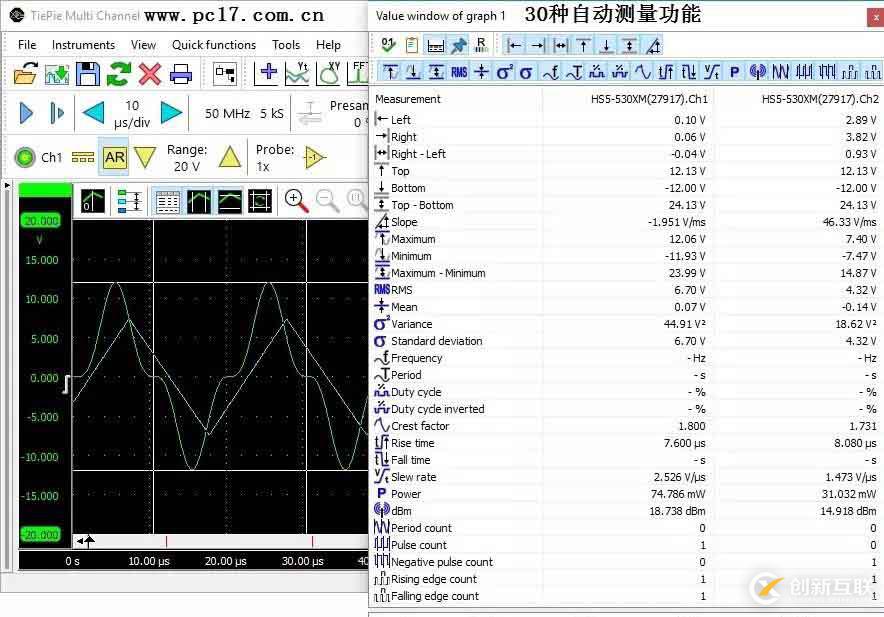Toggle Left cursor value toolbar icon
Screen dimensions: 884x617
click(x=514, y=45)
